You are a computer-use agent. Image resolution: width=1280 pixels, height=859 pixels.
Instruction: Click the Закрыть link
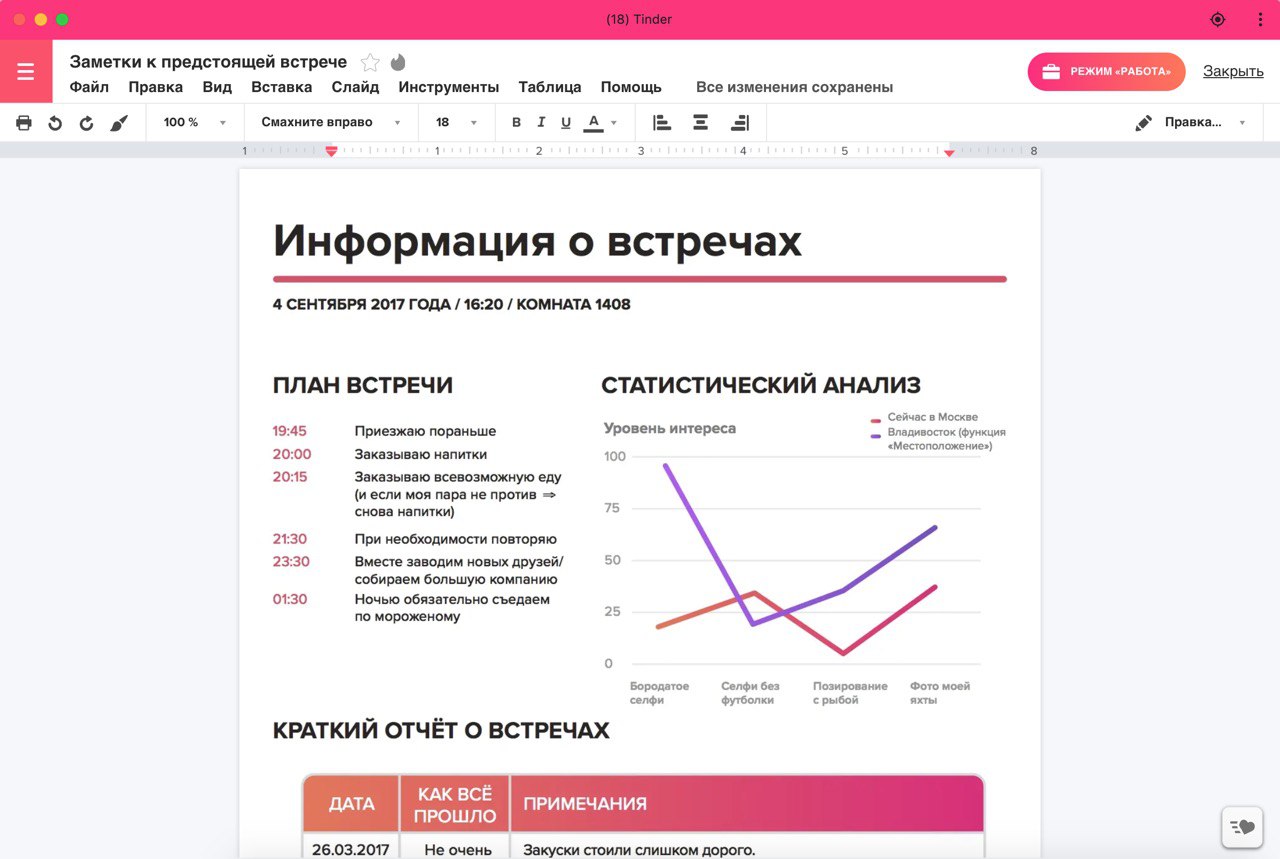click(x=1233, y=71)
